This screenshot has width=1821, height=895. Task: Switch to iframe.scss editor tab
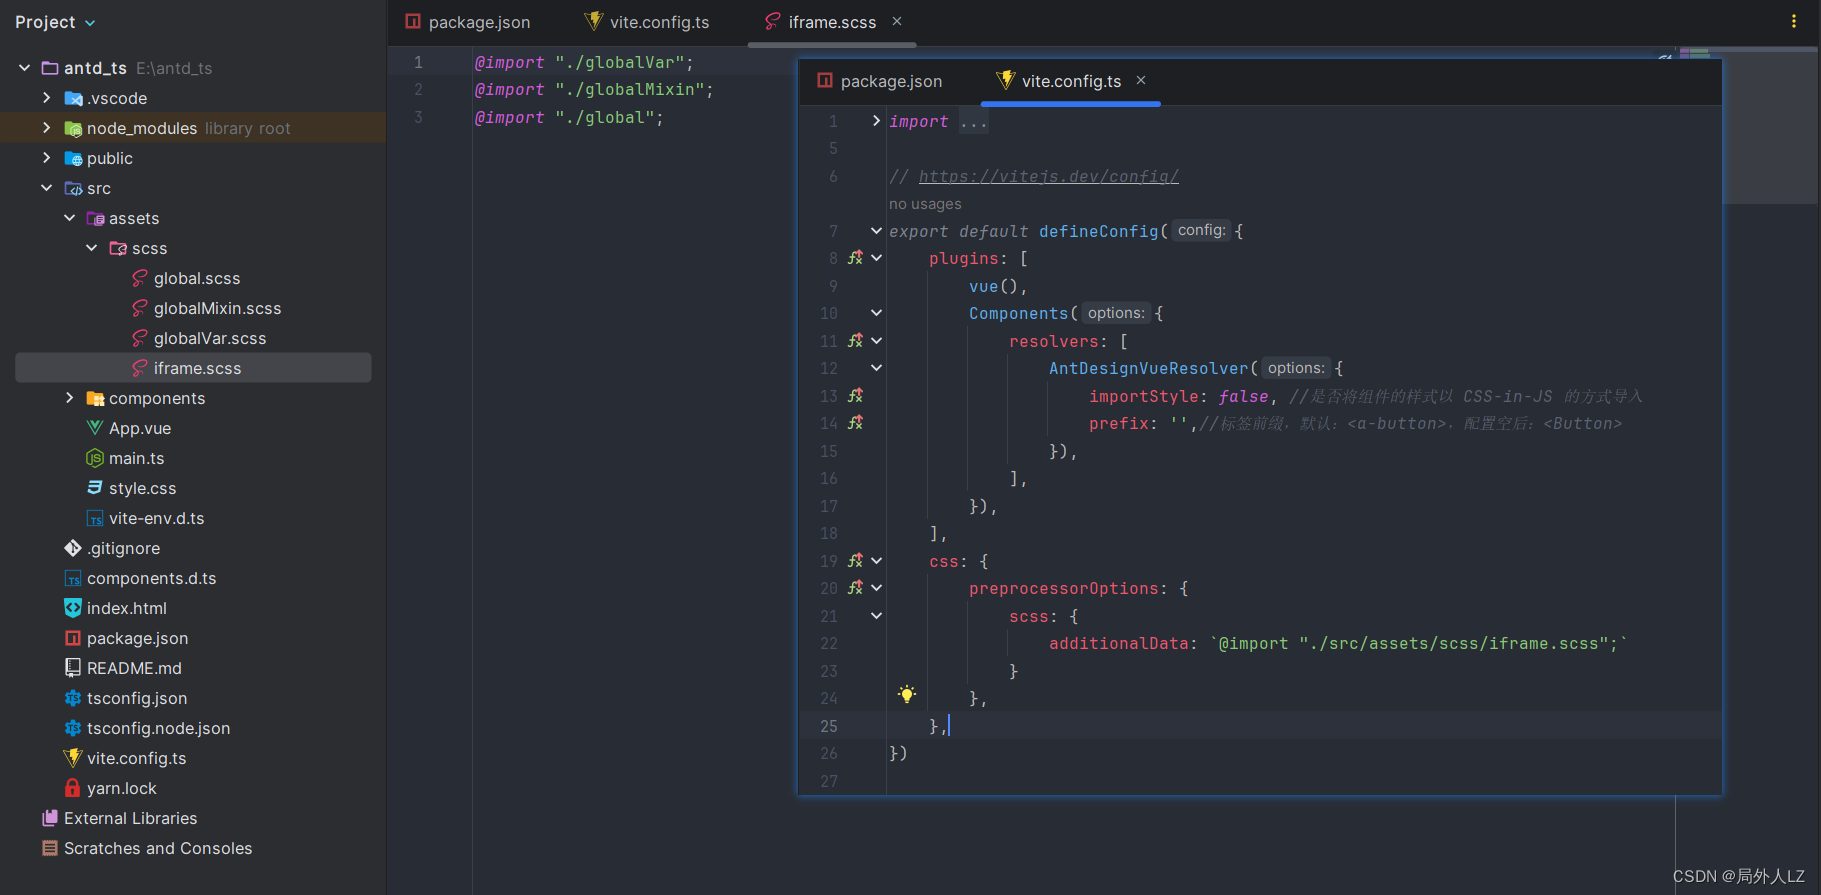point(820,22)
